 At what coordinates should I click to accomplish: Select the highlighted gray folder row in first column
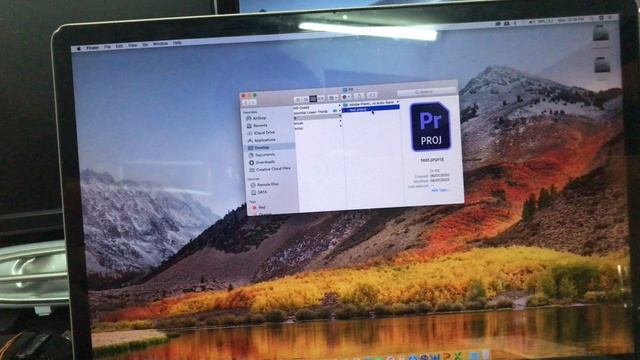tap(317, 117)
